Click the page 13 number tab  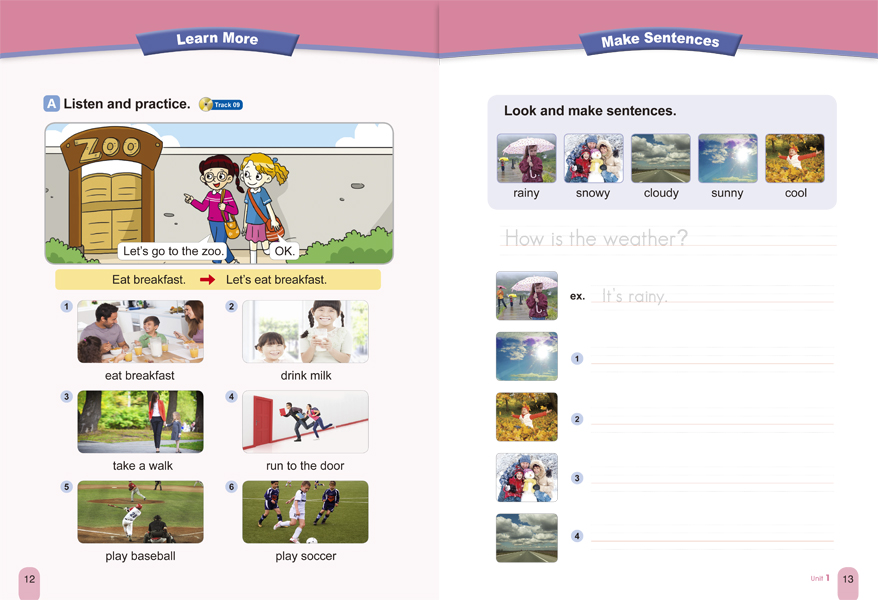point(848,582)
